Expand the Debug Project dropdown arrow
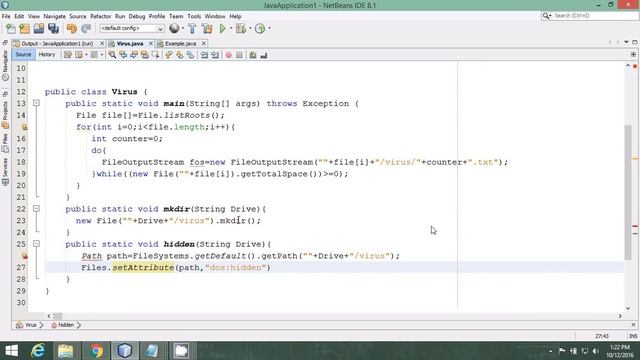This screenshot has width=640, height=360. coord(250,28)
